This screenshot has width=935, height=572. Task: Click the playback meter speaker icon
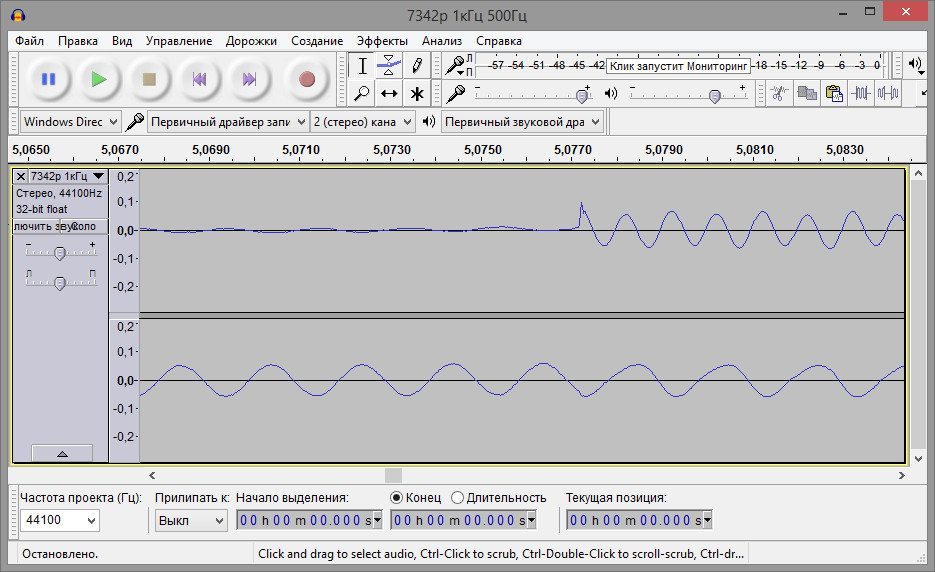coord(915,64)
